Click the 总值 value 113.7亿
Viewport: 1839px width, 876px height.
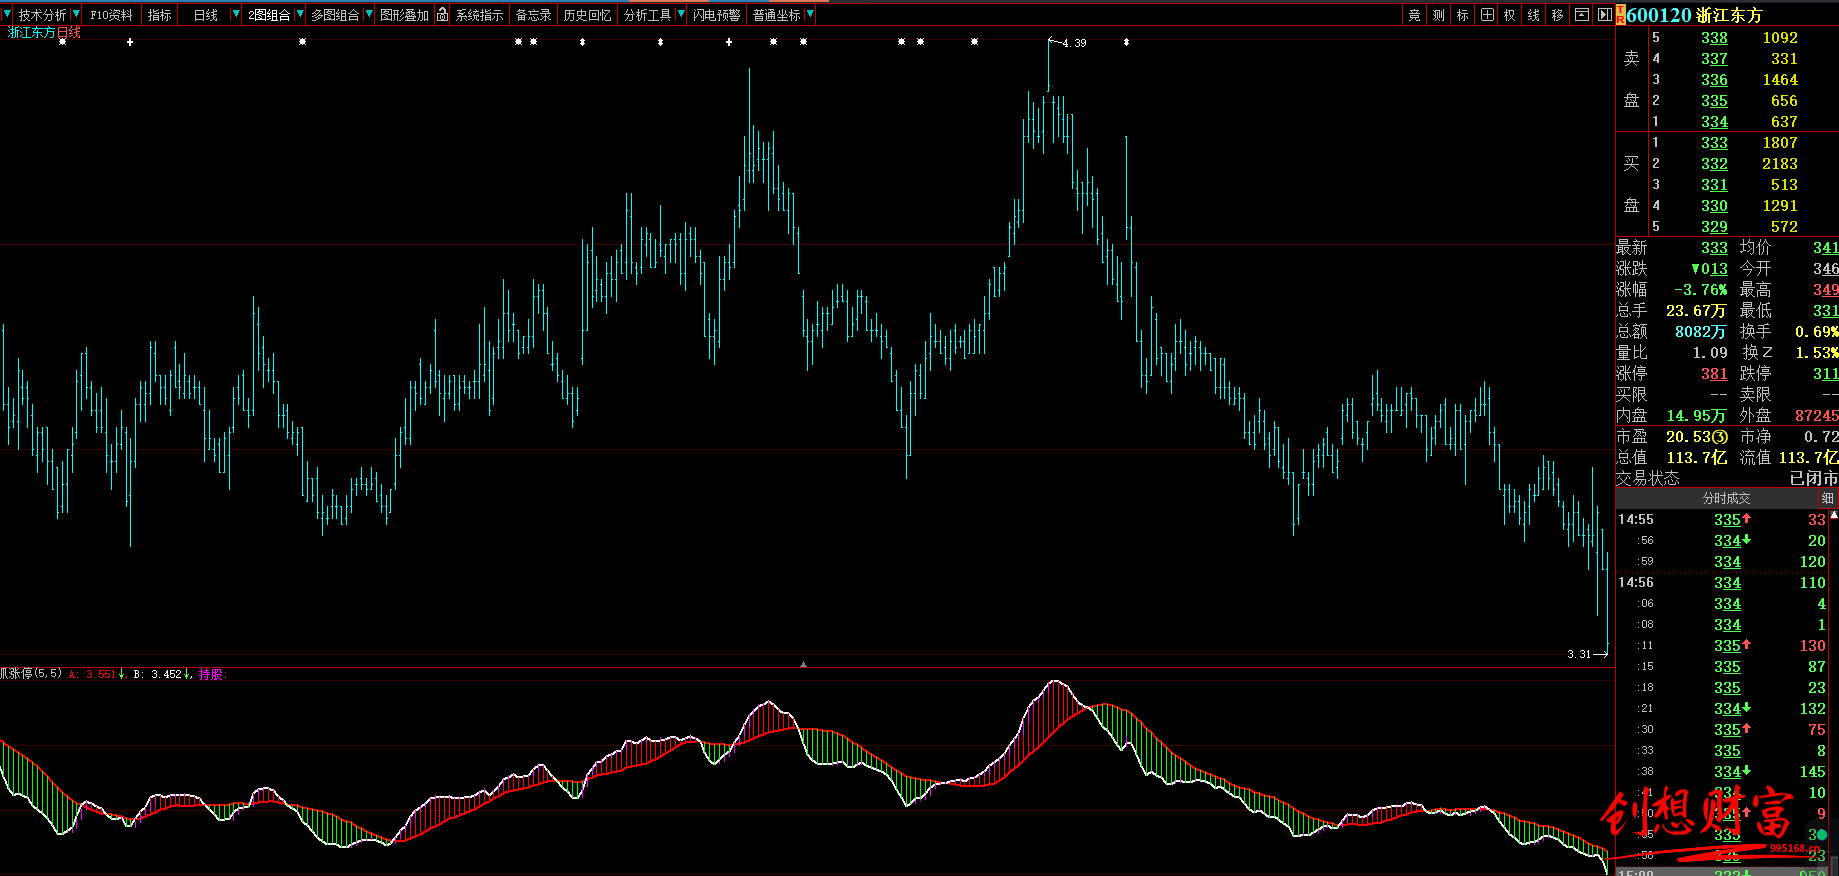(1697, 458)
